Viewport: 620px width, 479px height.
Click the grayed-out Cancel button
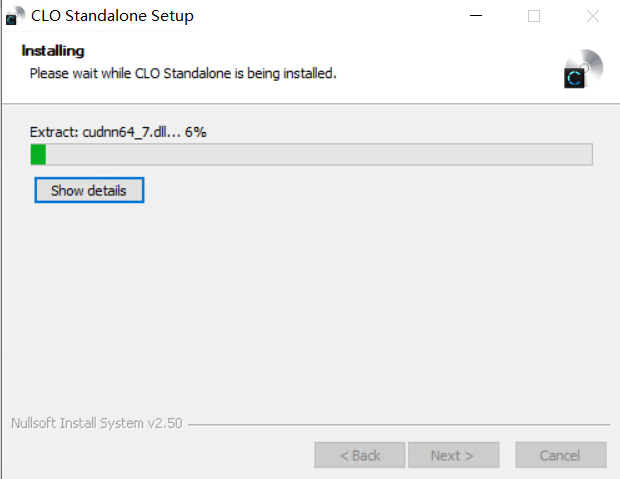[560, 455]
